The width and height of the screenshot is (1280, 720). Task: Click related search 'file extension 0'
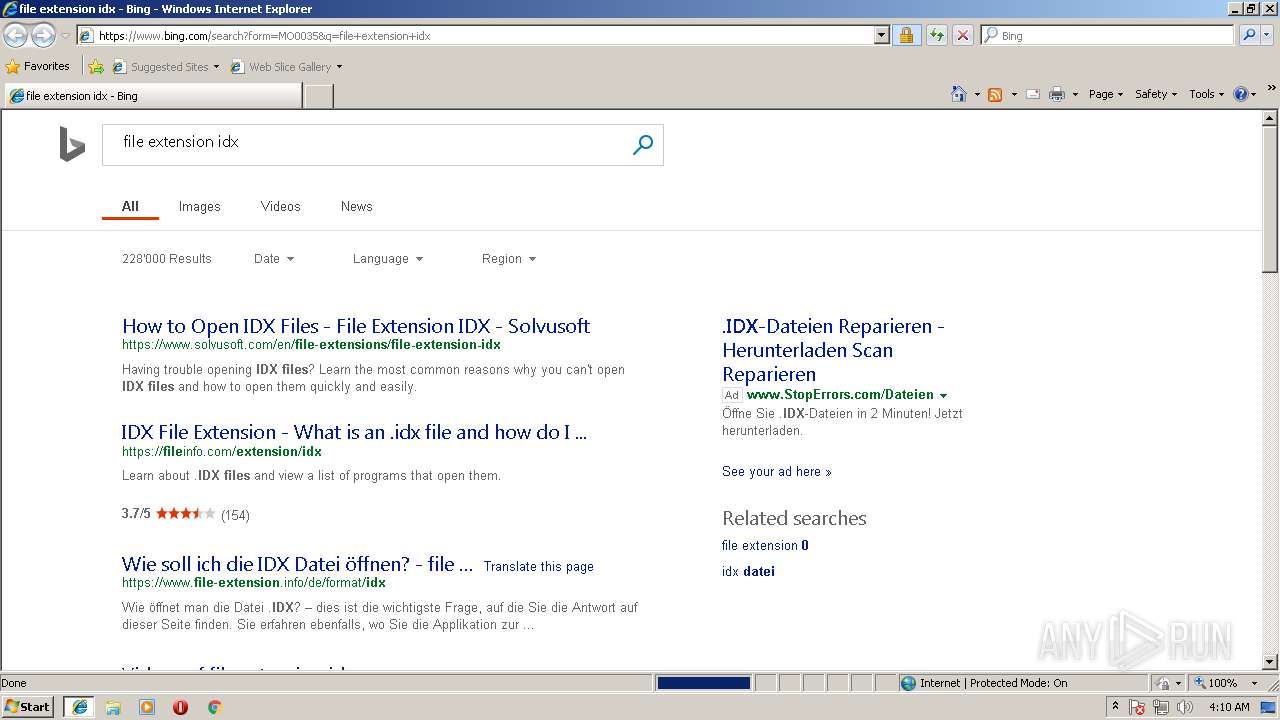click(x=765, y=545)
